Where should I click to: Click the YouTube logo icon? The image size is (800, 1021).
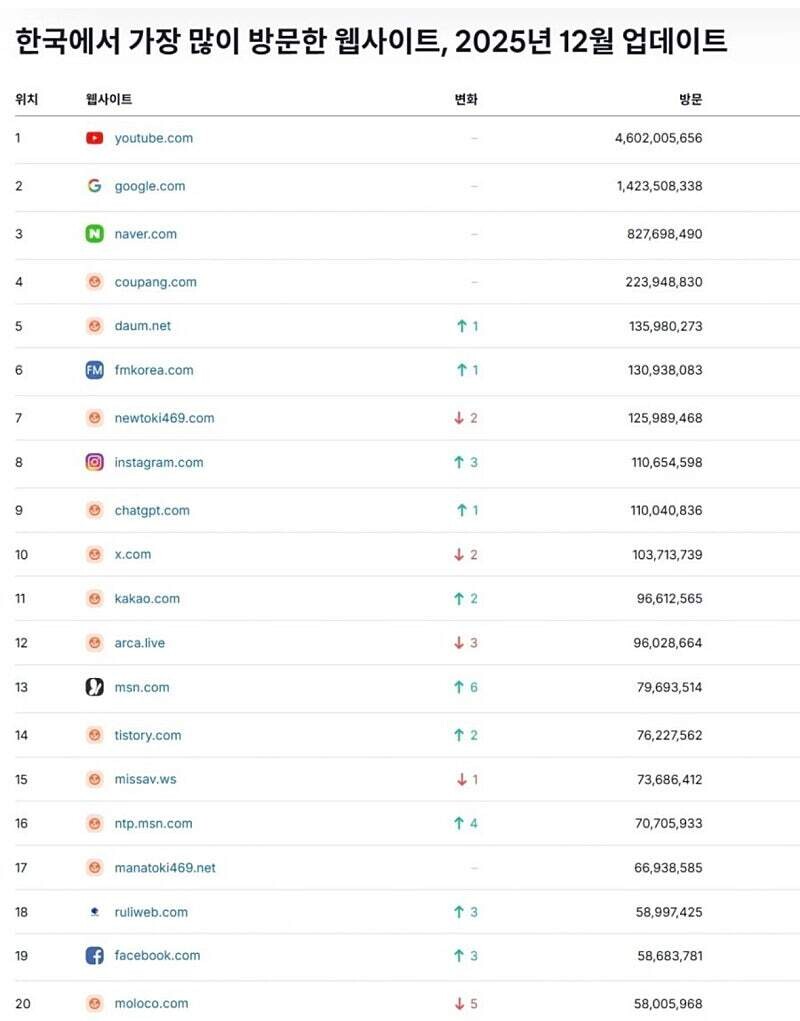[x=94, y=138]
